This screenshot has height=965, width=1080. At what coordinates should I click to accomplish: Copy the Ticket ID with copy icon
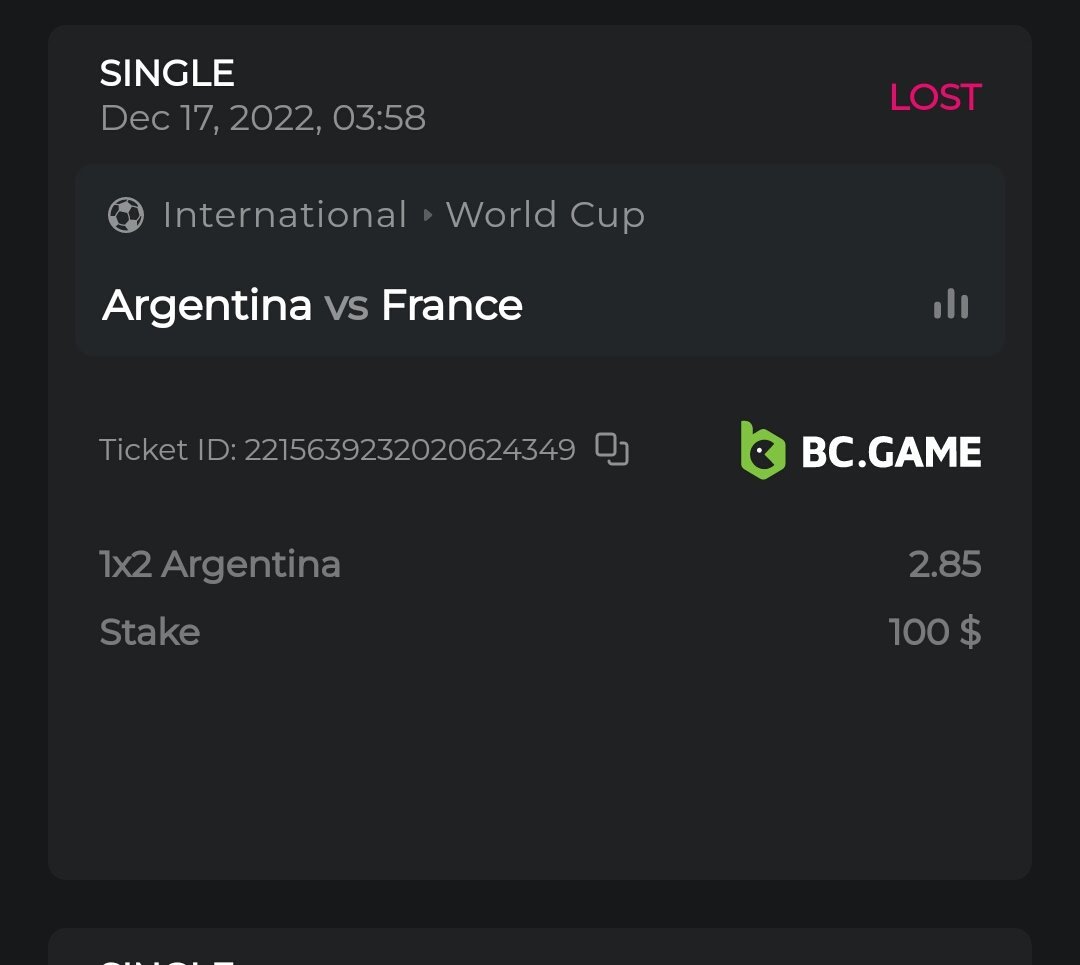tap(612, 449)
